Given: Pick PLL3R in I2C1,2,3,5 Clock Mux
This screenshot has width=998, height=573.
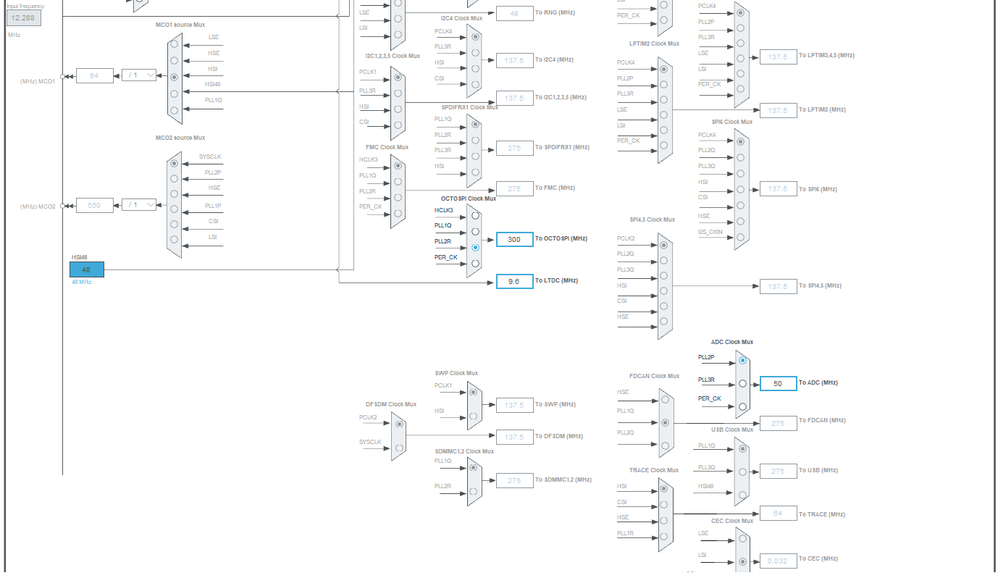Looking at the screenshot, I should (398, 94).
